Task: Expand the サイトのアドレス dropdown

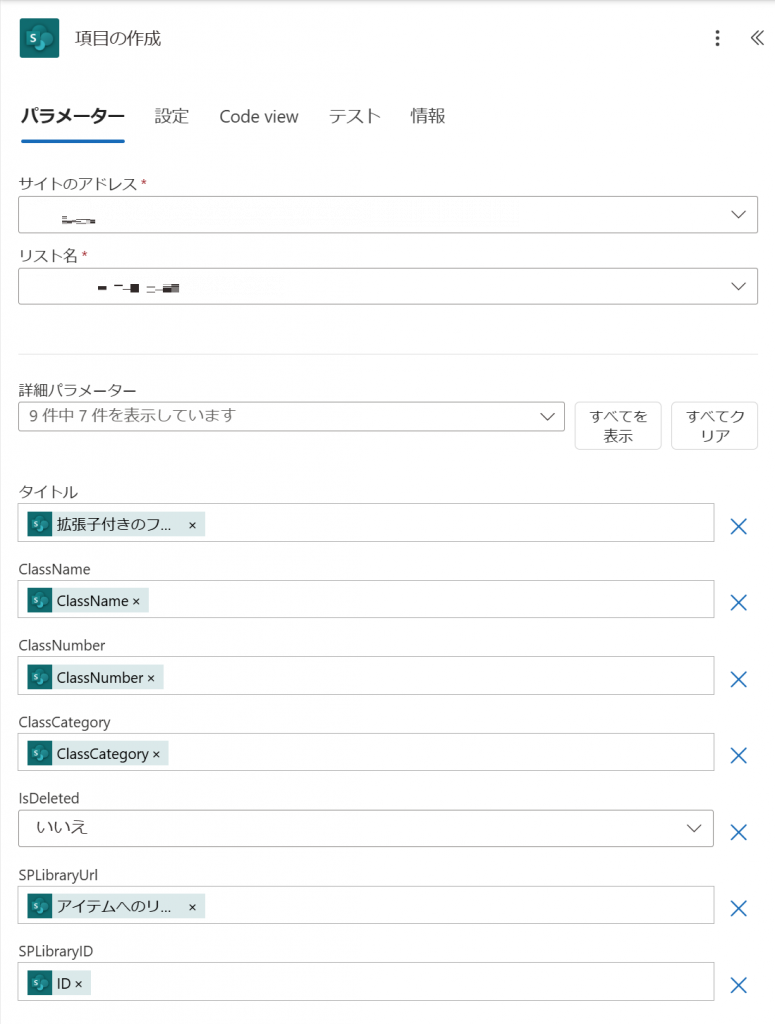Action: (x=738, y=215)
